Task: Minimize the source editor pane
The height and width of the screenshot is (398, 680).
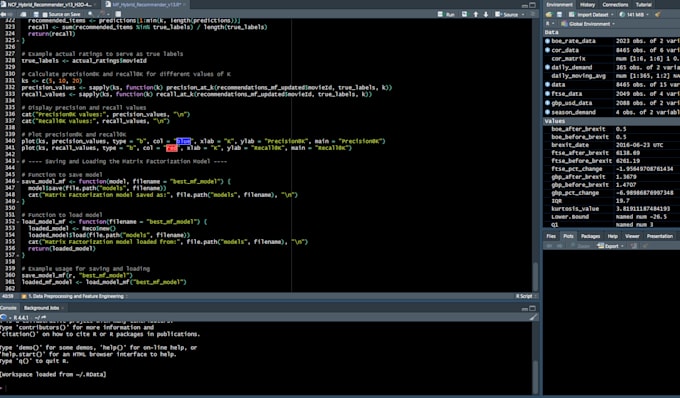Action: point(525,5)
